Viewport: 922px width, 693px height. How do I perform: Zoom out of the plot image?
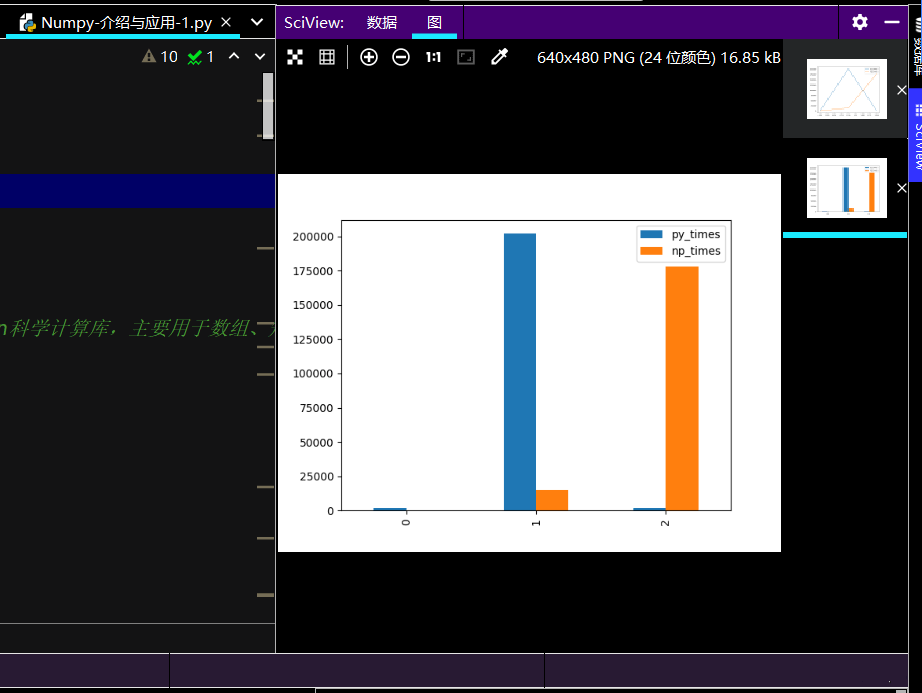401,57
